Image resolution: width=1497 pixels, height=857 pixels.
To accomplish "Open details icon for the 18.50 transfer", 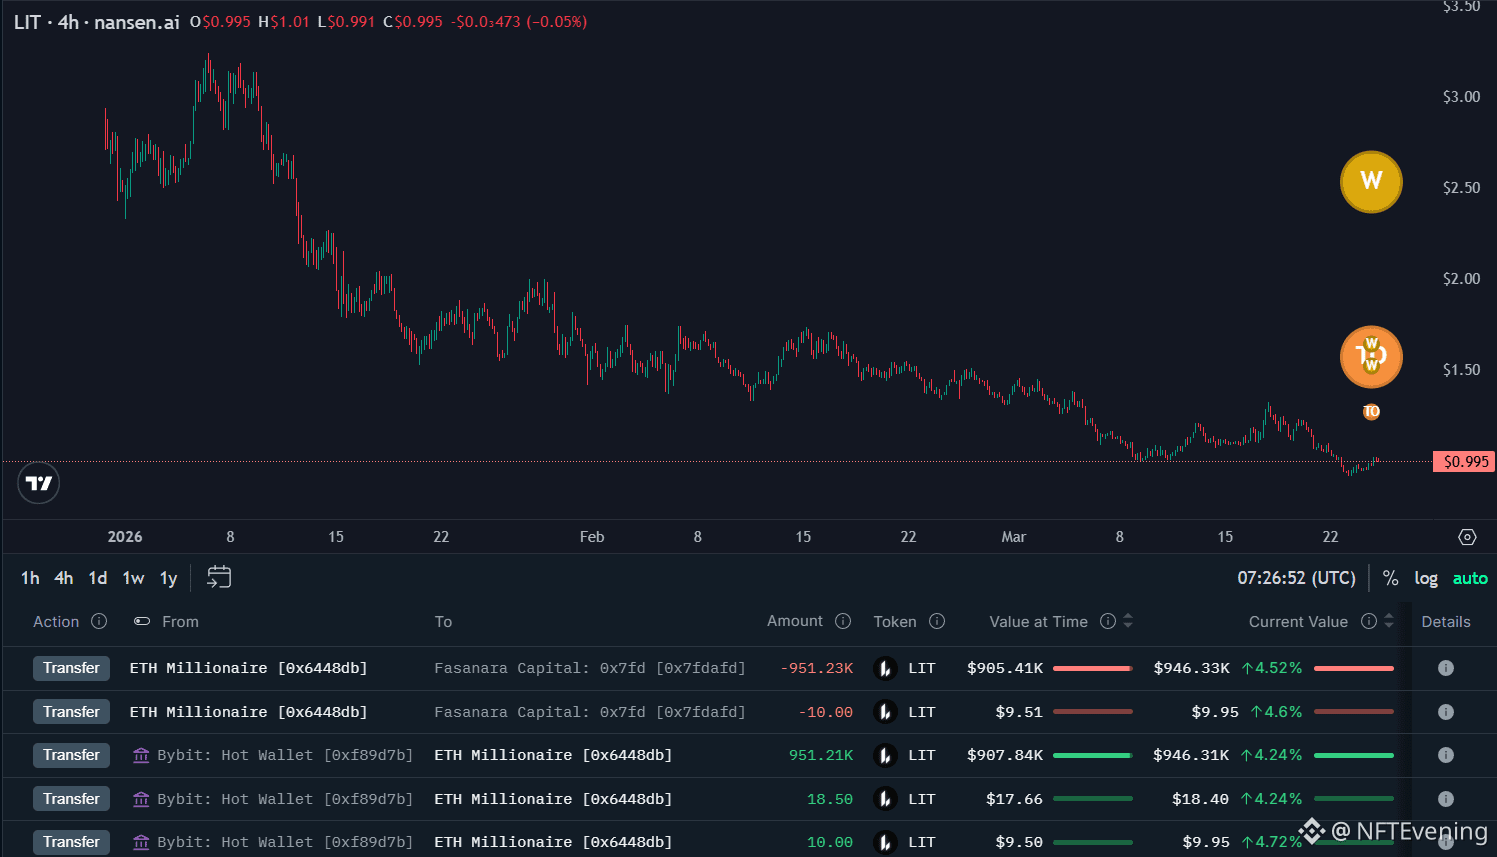I will [x=1446, y=799].
